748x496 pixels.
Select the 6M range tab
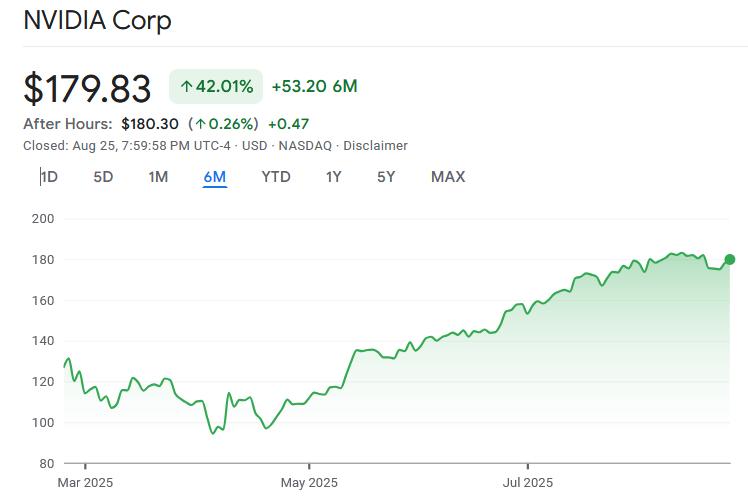pyautogui.click(x=214, y=177)
